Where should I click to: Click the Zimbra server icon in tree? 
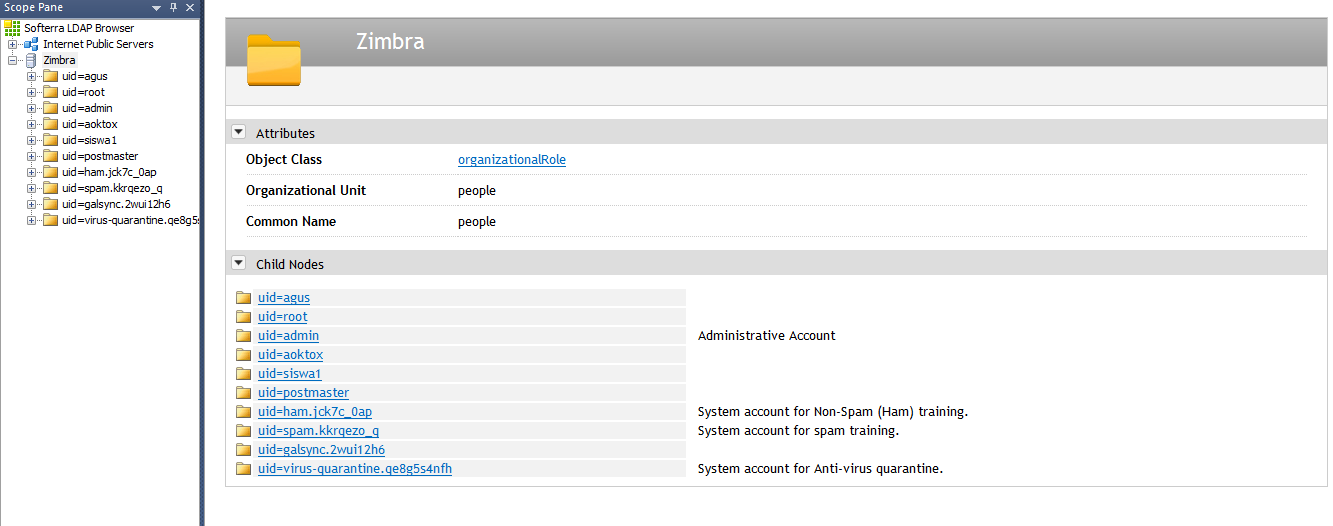click(31, 60)
